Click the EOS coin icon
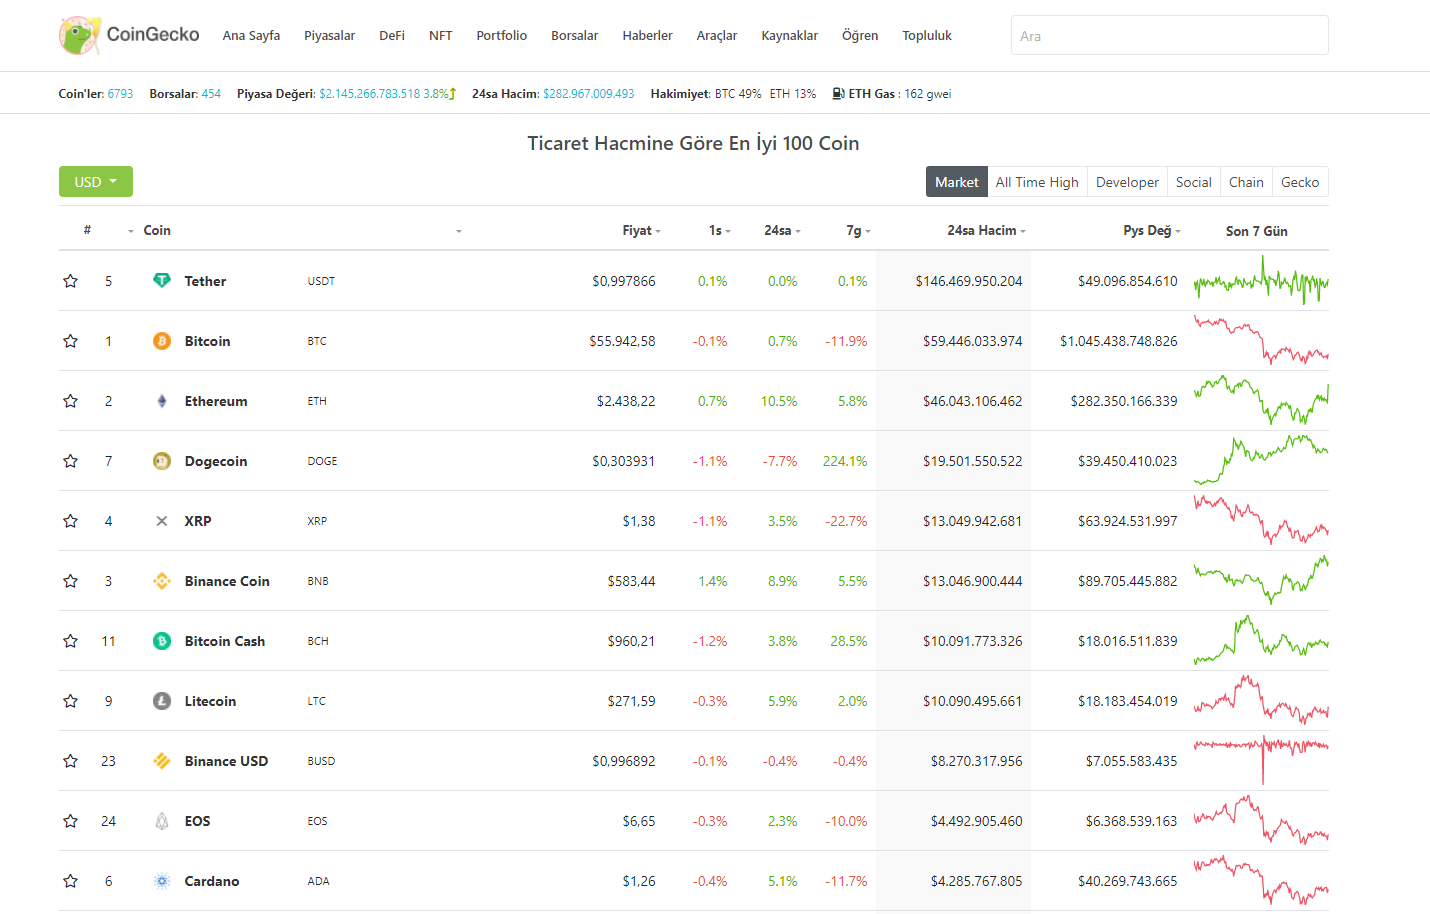This screenshot has width=1430, height=914. (x=162, y=821)
